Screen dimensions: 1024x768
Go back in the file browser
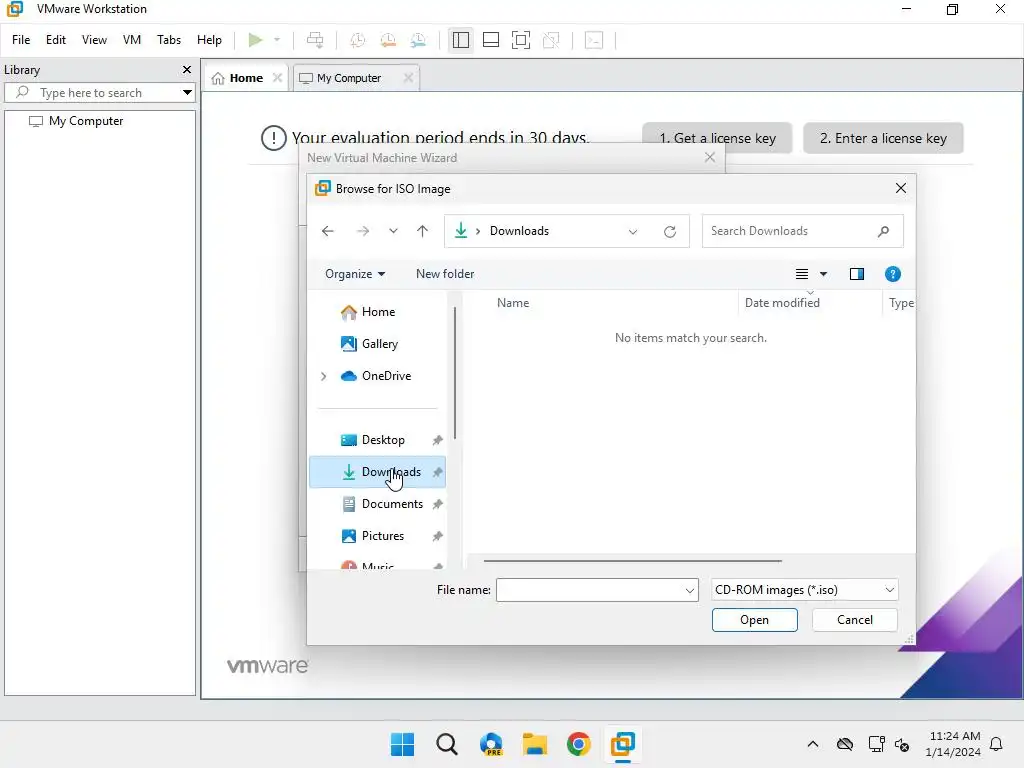pyautogui.click(x=328, y=231)
